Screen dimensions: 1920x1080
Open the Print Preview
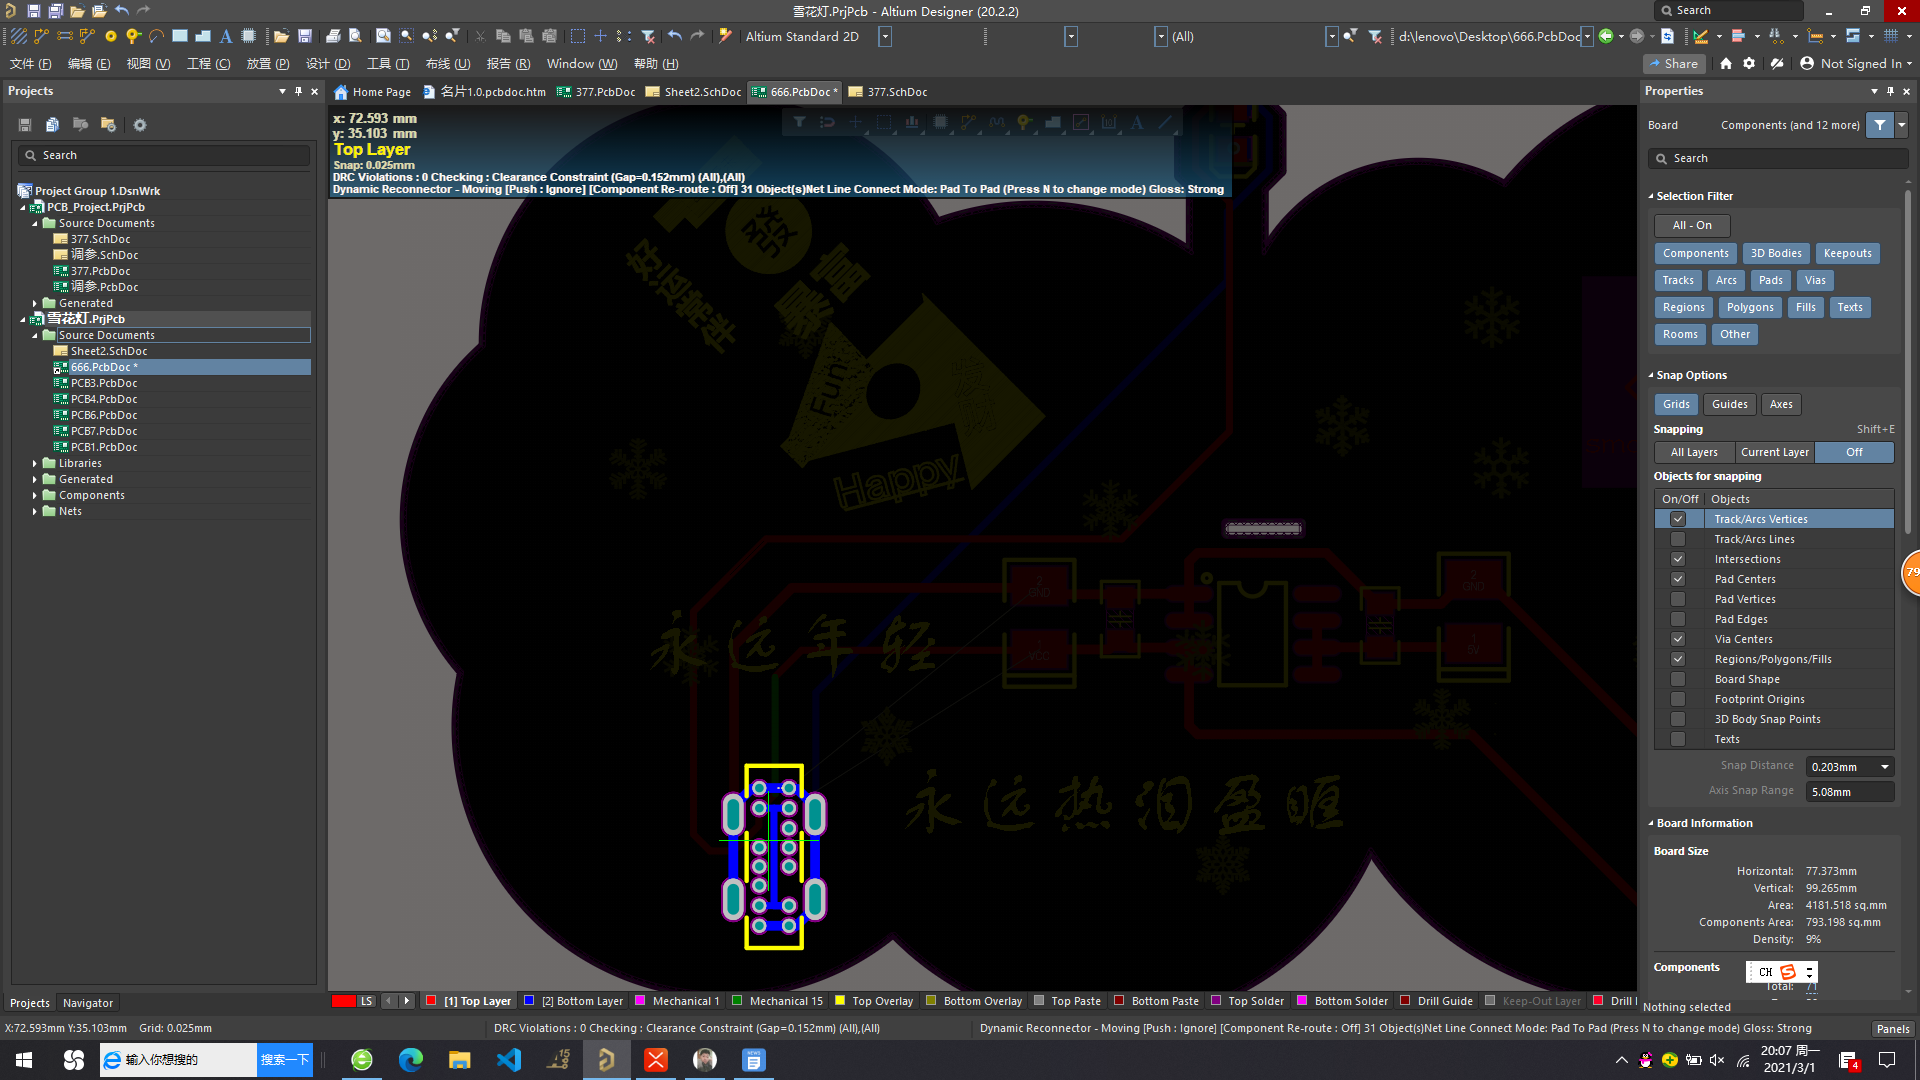click(x=354, y=37)
